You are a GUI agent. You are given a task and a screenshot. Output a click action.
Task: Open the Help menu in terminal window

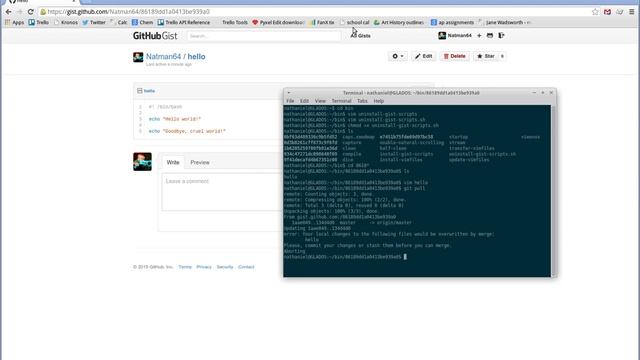(x=379, y=101)
